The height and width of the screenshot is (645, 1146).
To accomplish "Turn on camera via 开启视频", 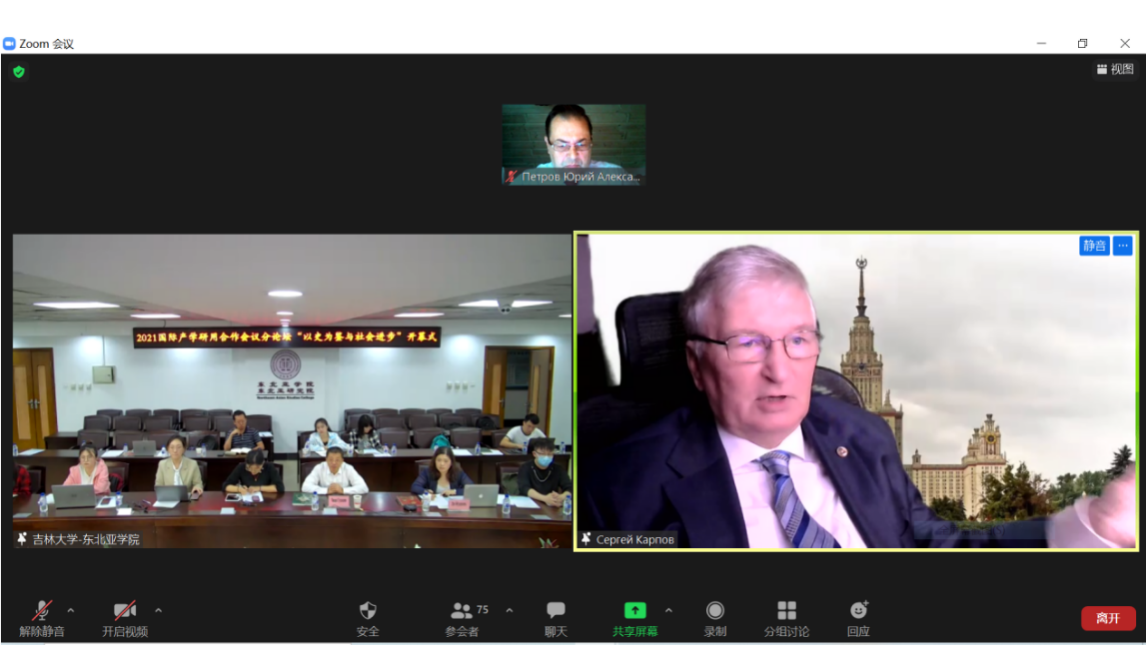I will click(125, 611).
